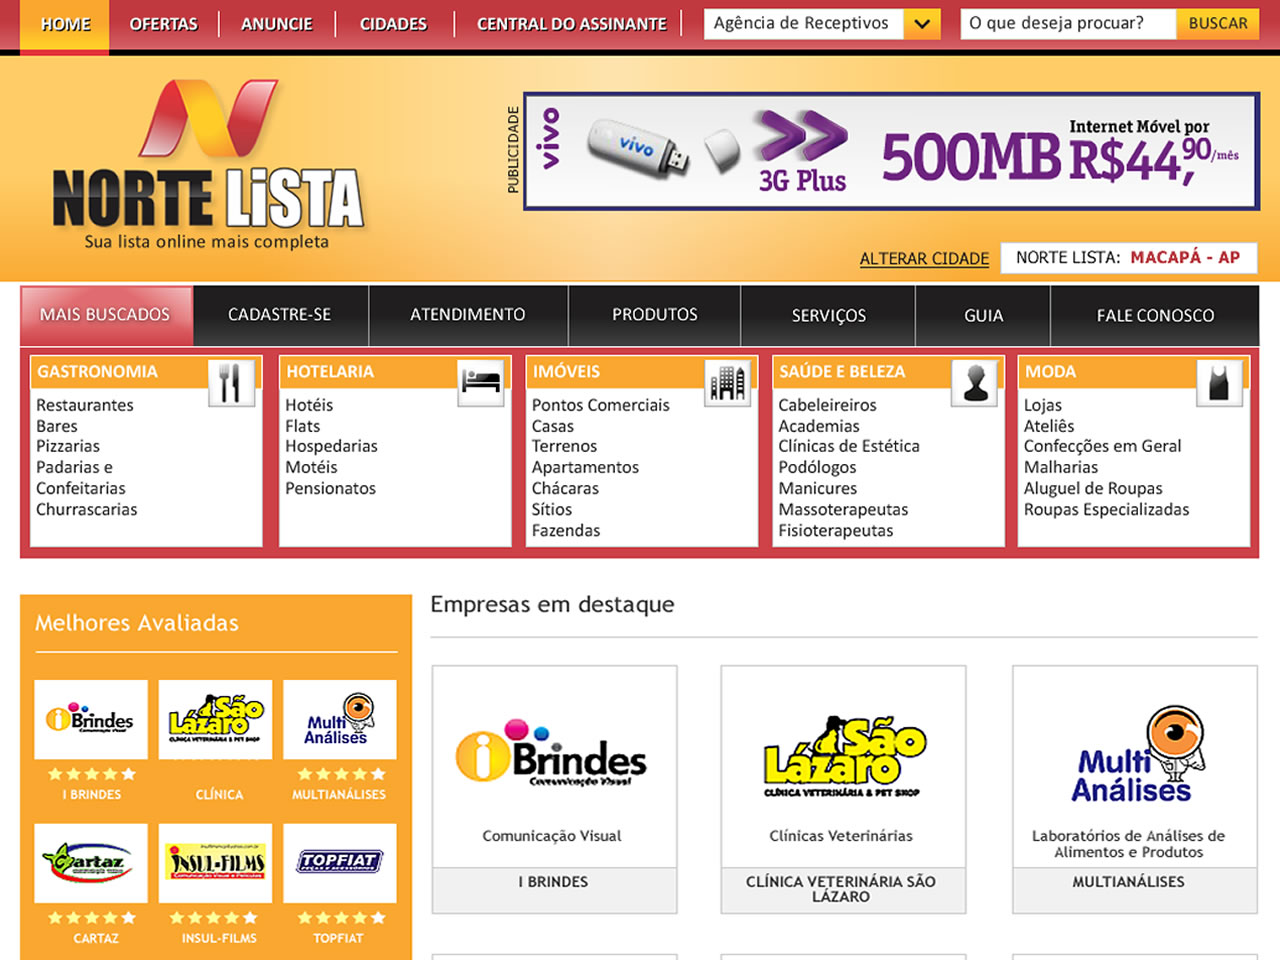1280x960 pixels.
Task: Open the Pensionatos link
Action: (331, 488)
